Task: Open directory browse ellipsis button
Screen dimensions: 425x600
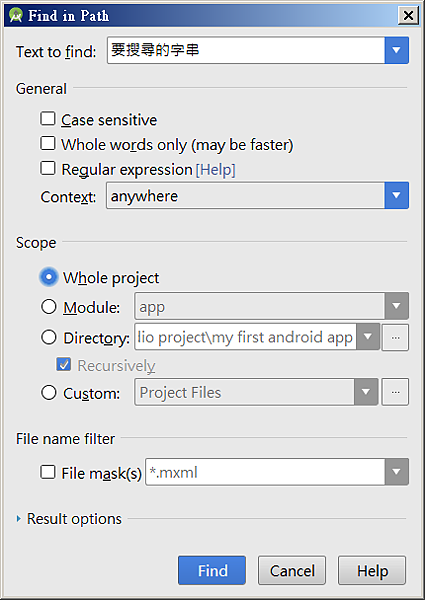Action: 396,338
